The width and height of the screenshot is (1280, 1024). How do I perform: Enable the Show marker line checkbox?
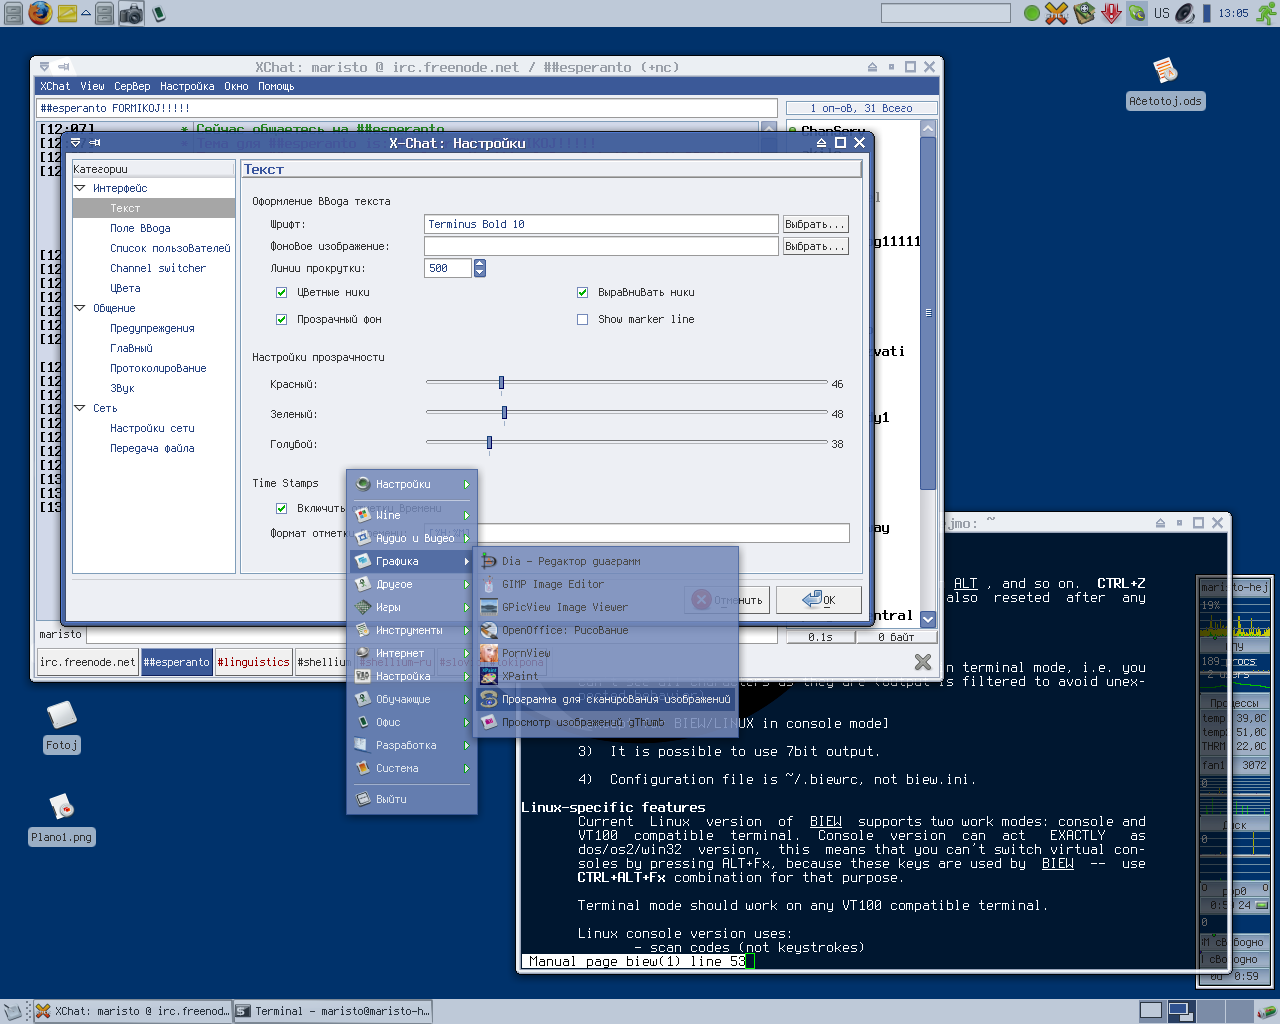pyautogui.click(x=582, y=319)
